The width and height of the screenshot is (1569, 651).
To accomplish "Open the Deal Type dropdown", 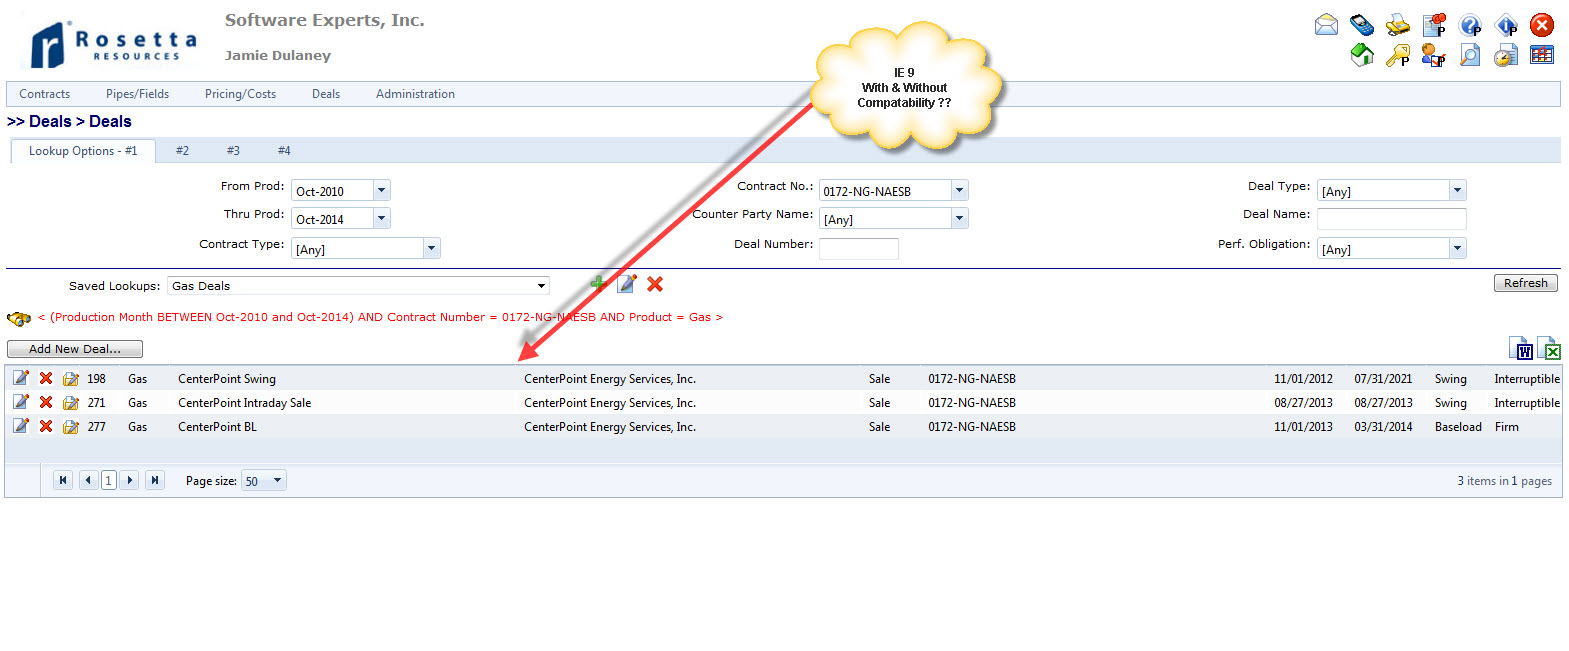I will [x=1457, y=190].
